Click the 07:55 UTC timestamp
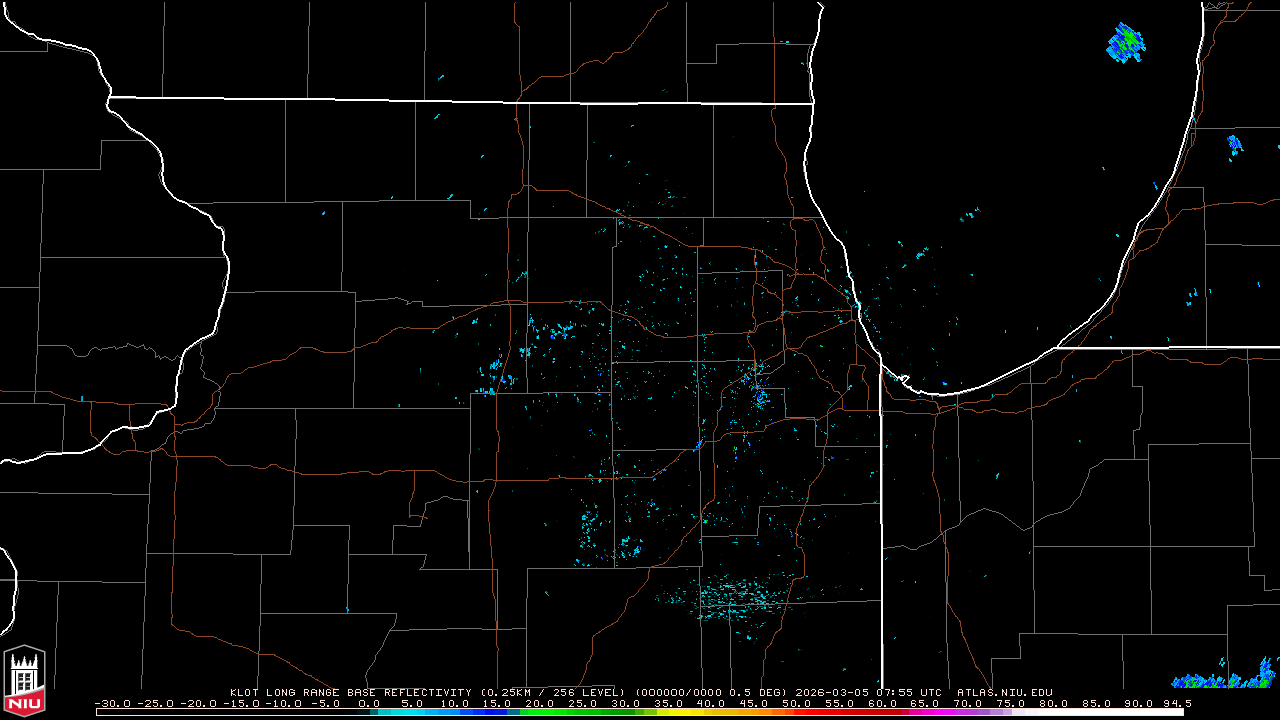The image size is (1280, 720). point(910,692)
